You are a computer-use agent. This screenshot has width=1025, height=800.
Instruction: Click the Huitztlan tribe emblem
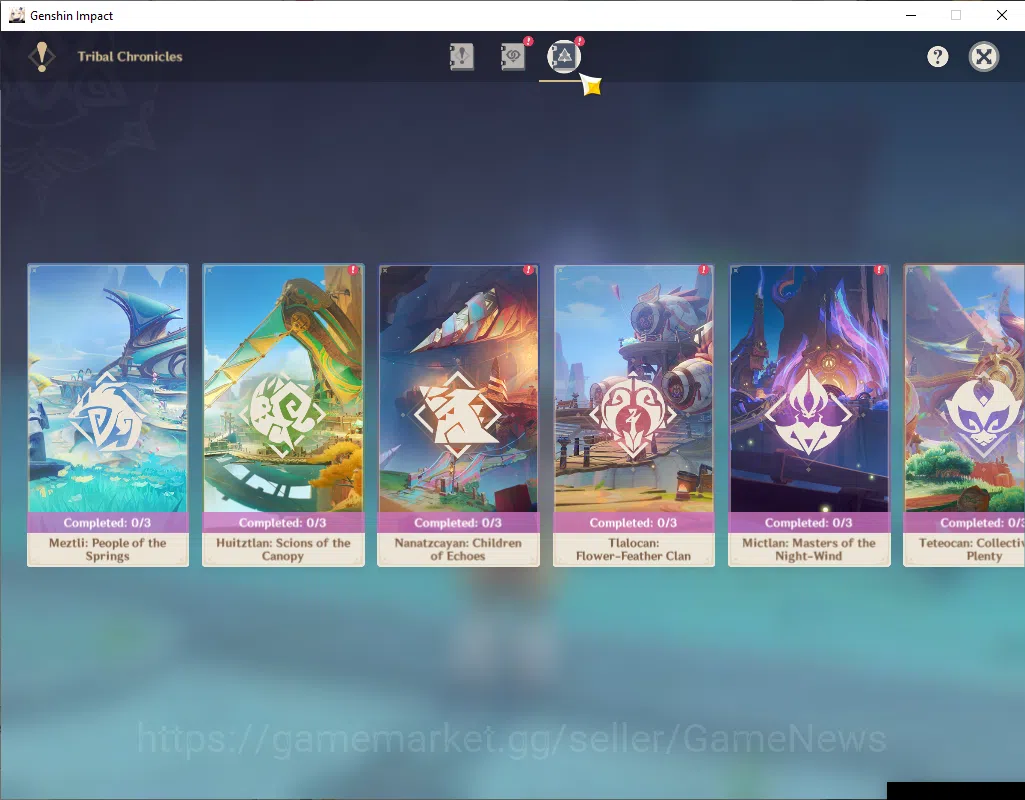pyautogui.click(x=282, y=415)
